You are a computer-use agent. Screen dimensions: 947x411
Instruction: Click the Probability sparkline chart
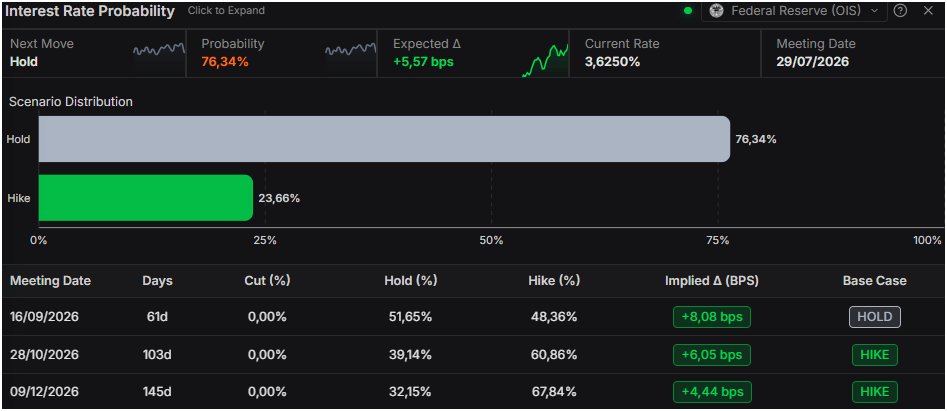point(351,51)
